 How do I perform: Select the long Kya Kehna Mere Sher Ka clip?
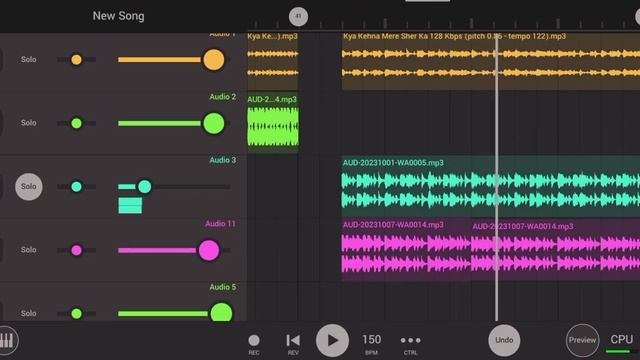coord(491,61)
